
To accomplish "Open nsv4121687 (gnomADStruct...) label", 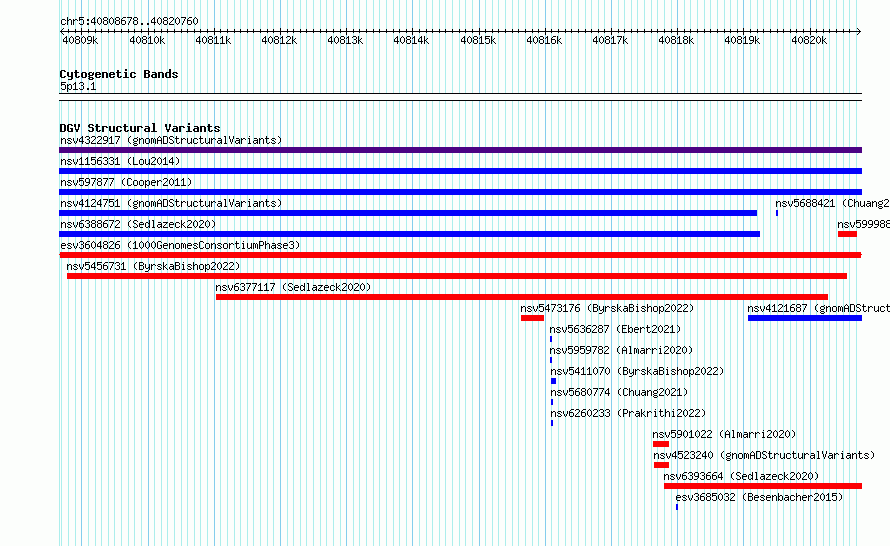I will click(x=818, y=308).
